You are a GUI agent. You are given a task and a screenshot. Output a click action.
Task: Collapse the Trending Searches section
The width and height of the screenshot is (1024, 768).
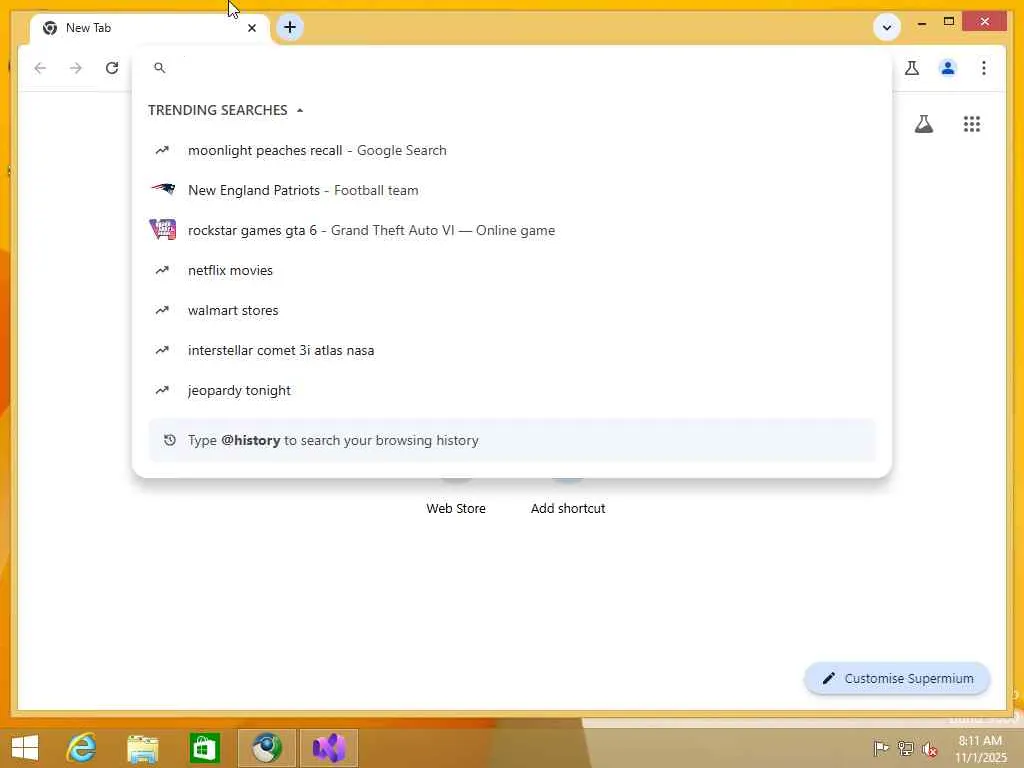tap(300, 110)
